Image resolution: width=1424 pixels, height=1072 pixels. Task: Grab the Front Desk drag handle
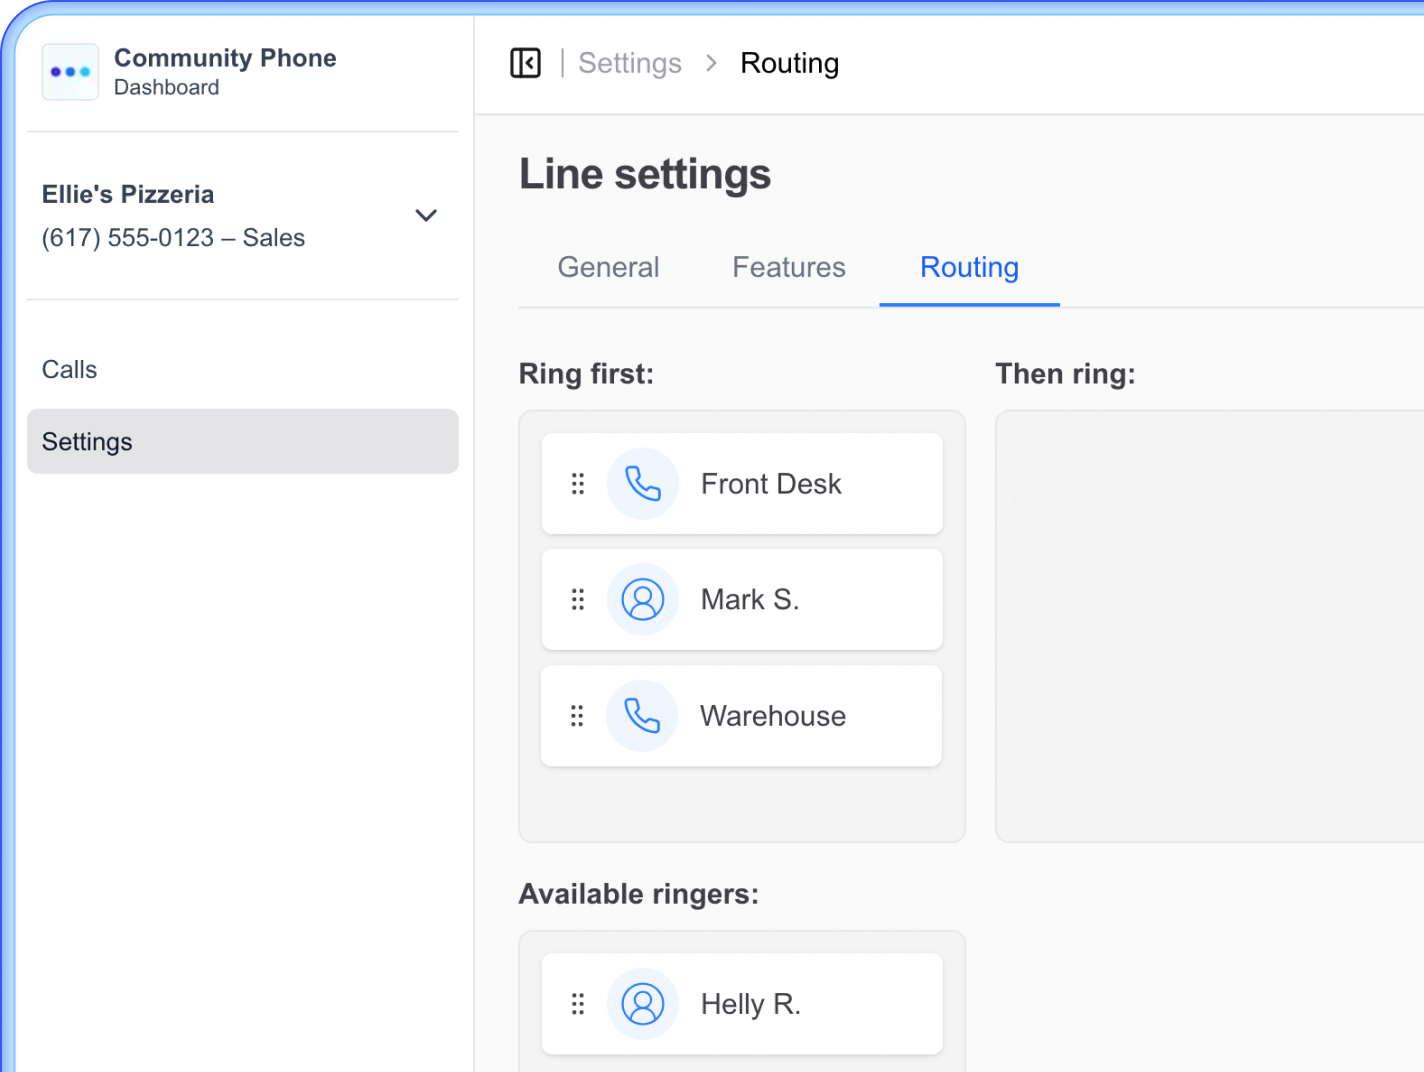point(578,484)
